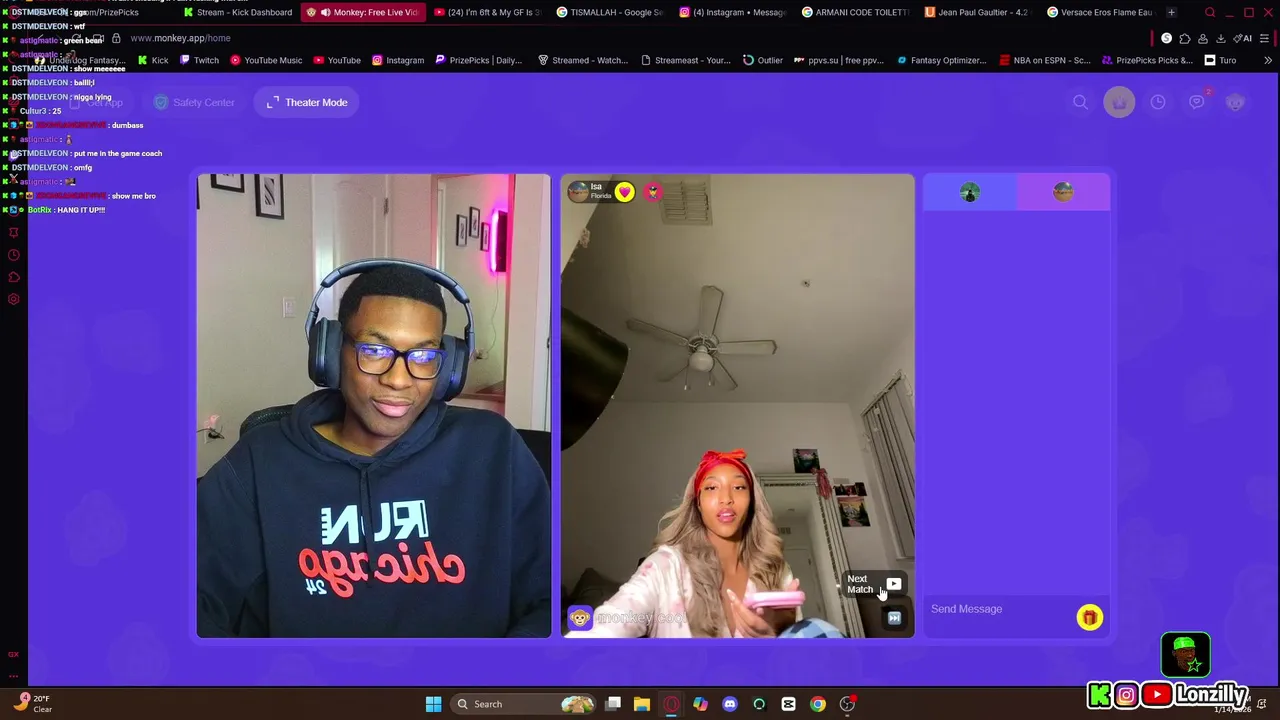Image resolution: width=1280 pixels, height=720 pixels.
Task: Open the Twitch bookmark
Action: click(x=198, y=60)
